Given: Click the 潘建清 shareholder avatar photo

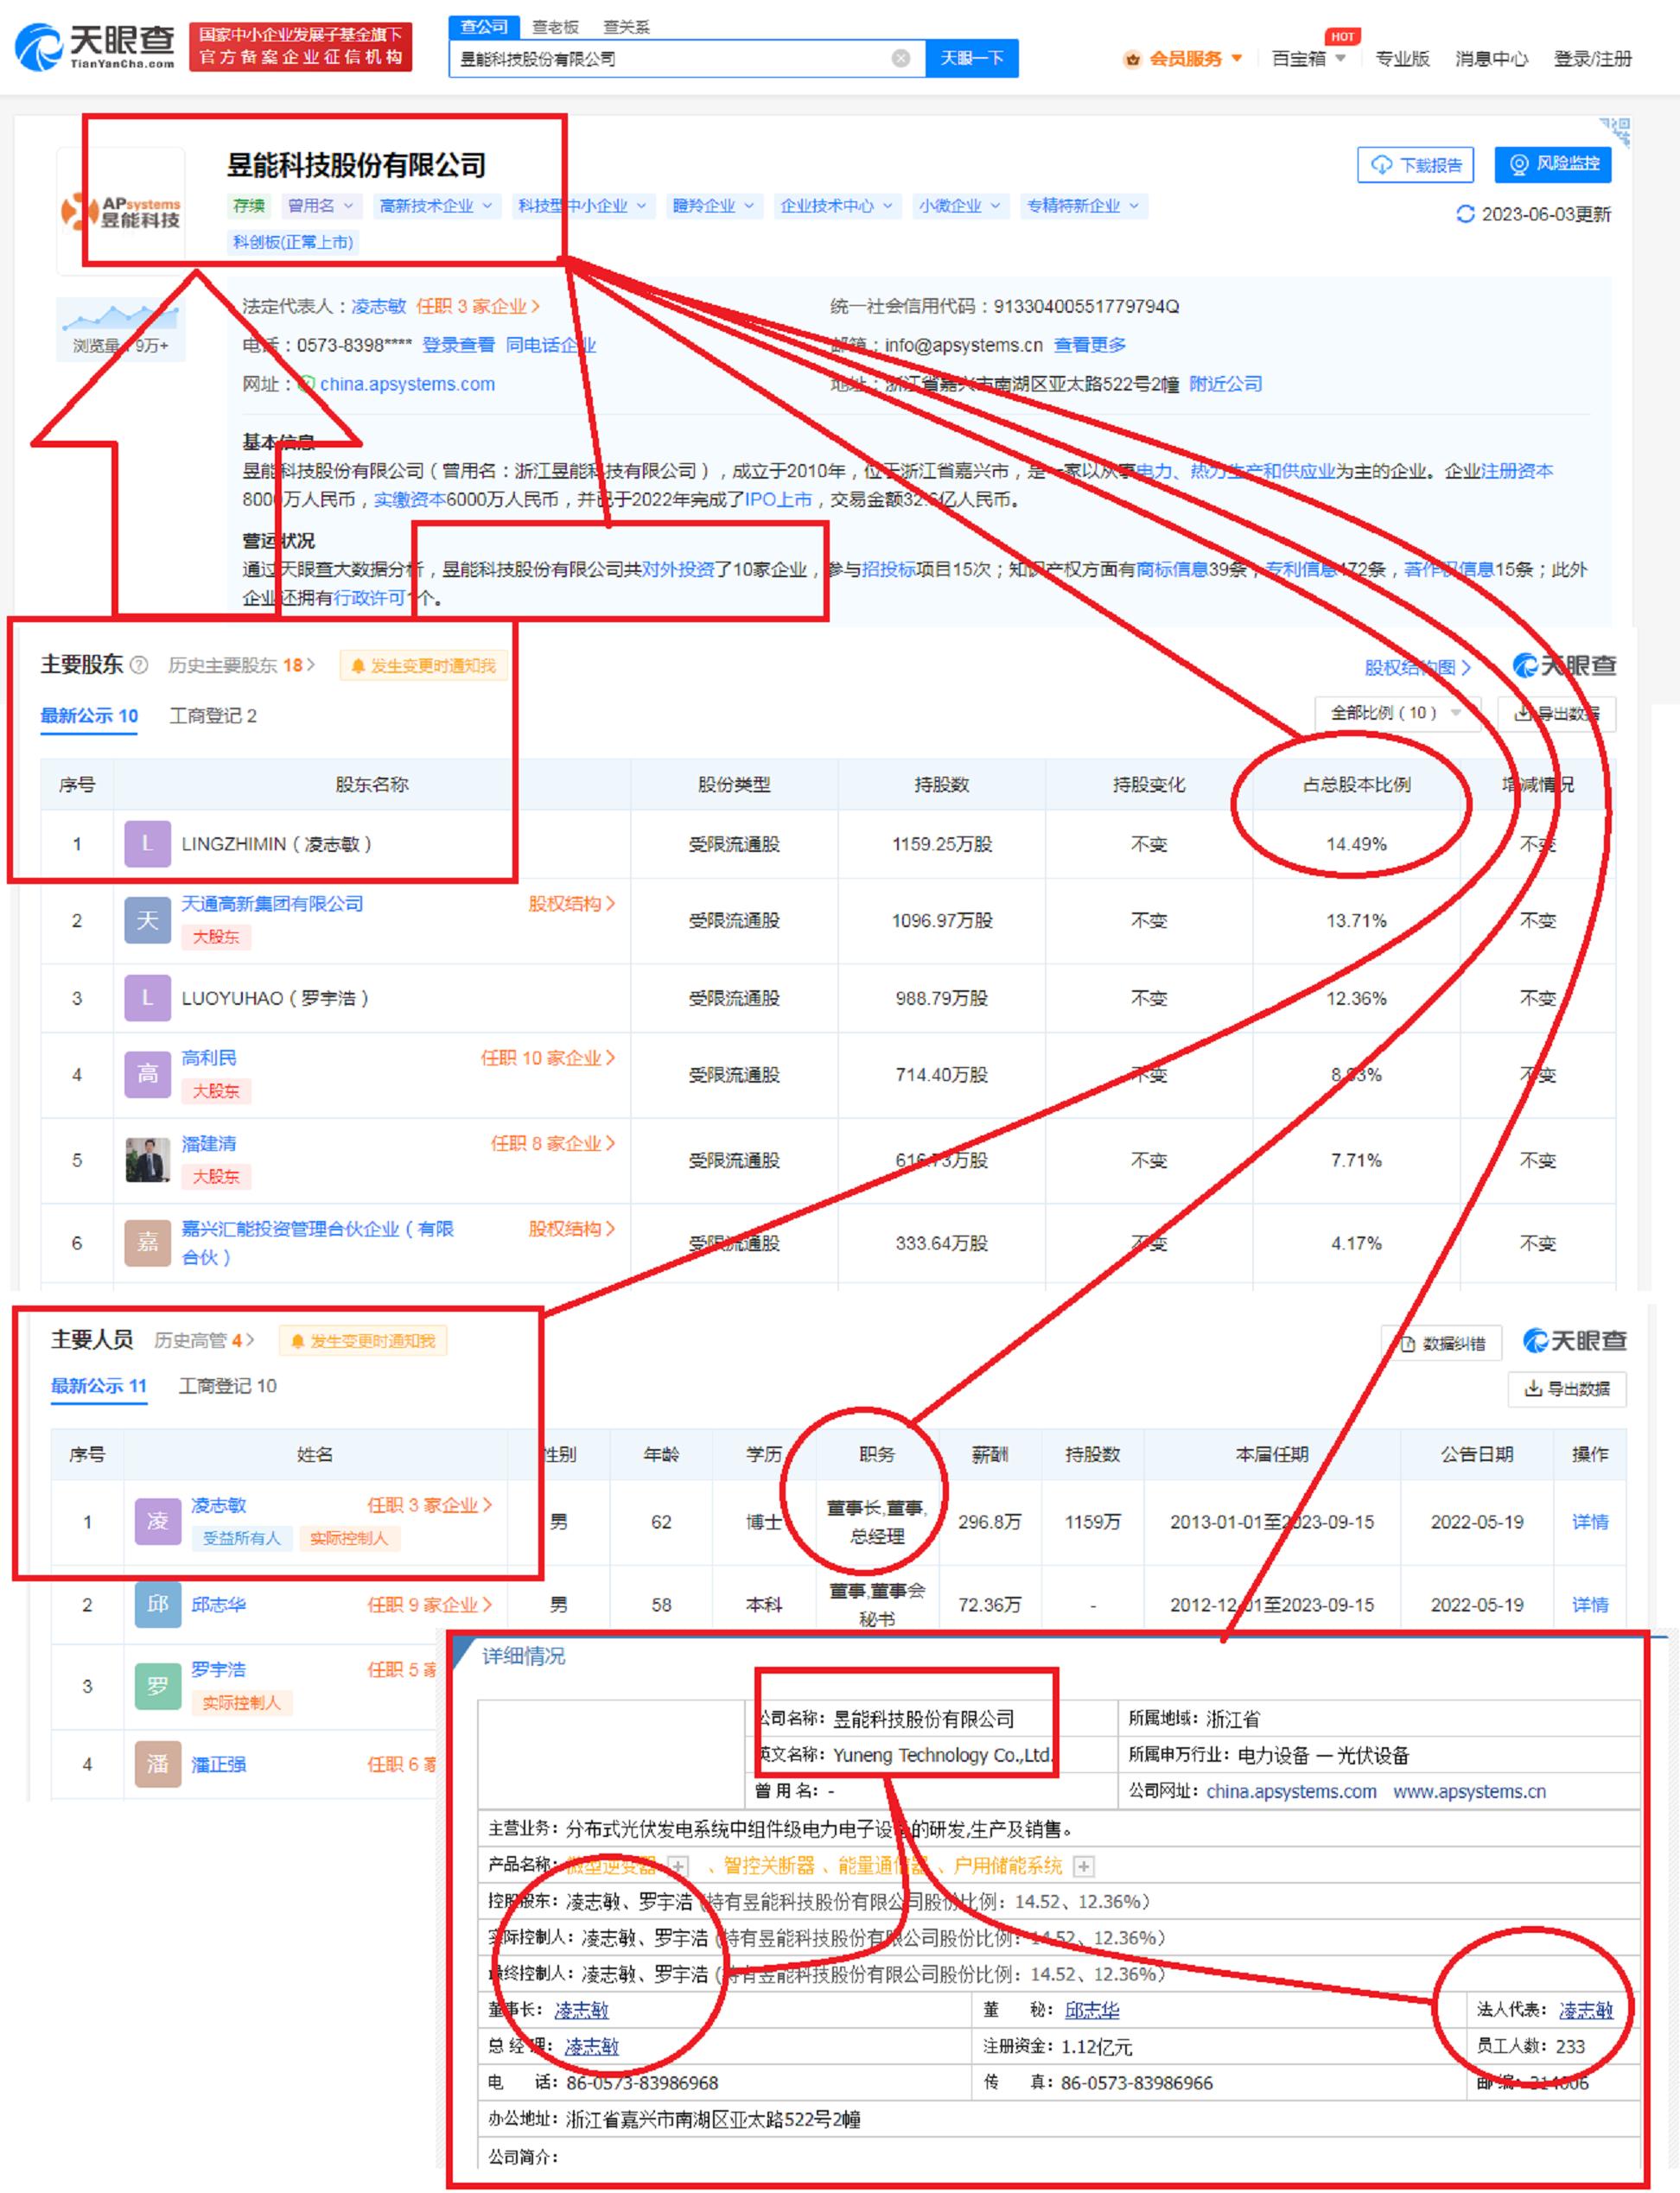Looking at the screenshot, I should 147,1160.
